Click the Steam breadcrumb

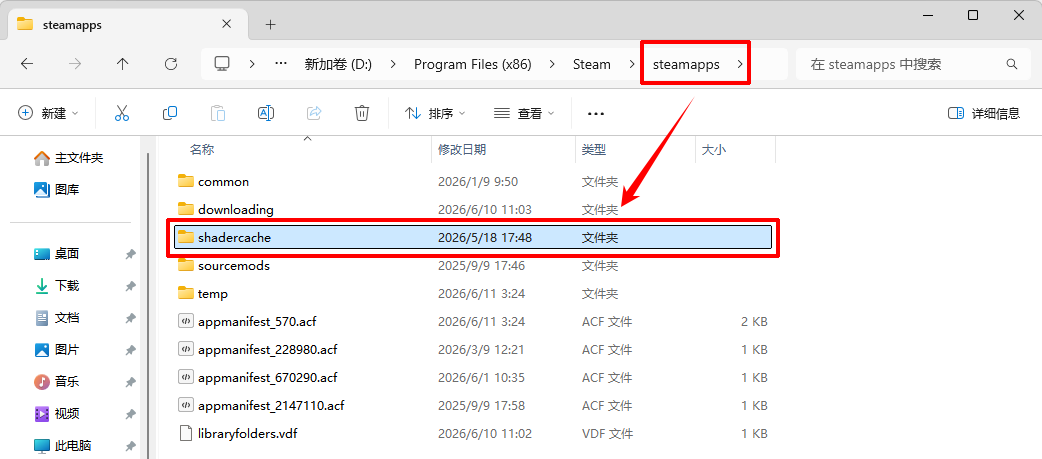[591, 64]
